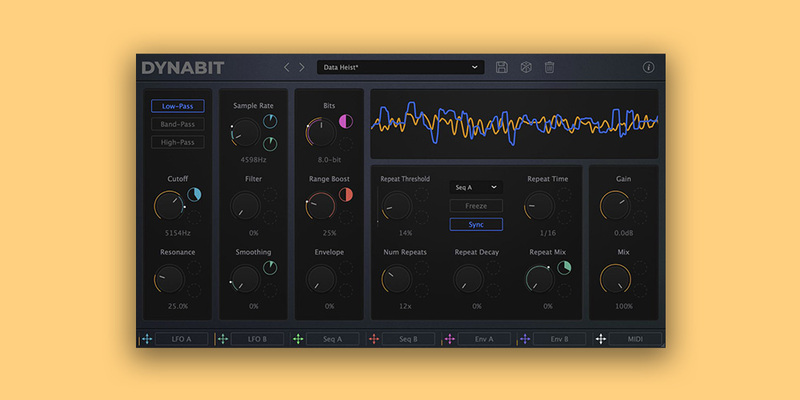Open the LFO A modulator tab
This screenshot has height=400, width=800.
point(182,339)
